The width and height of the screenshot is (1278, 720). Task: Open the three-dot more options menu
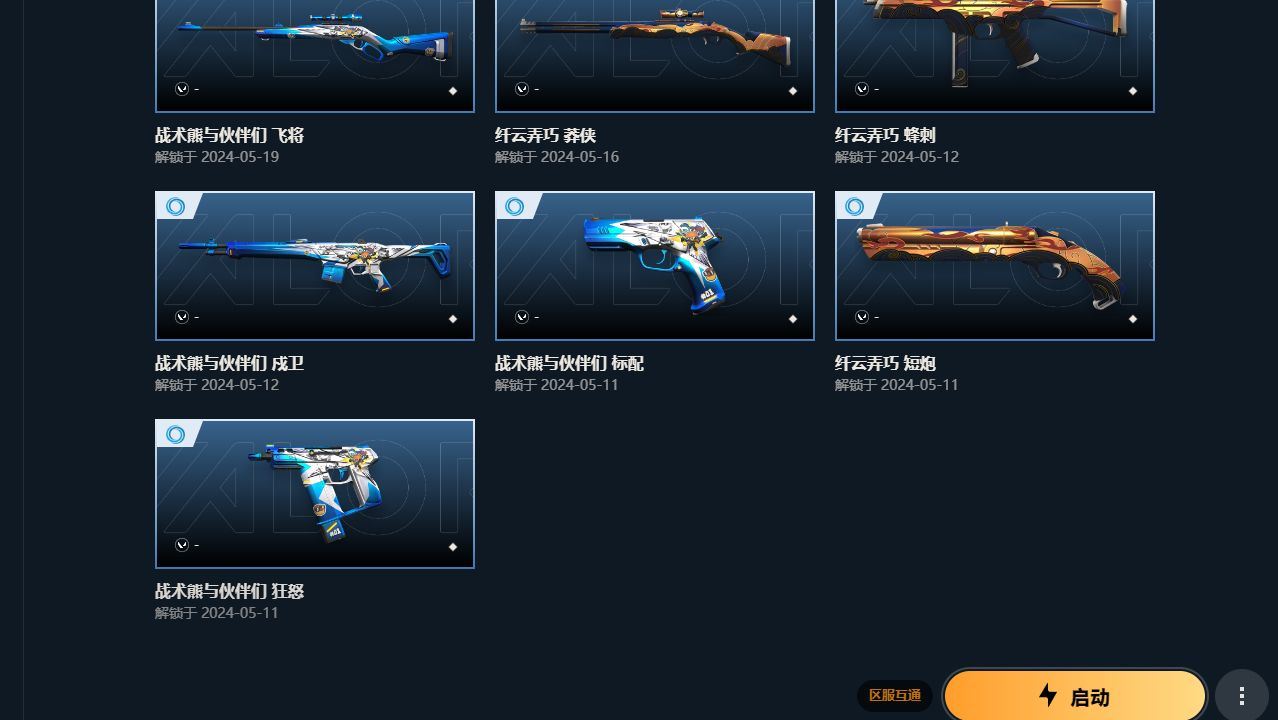pyautogui.click(x=1242, y=696)
